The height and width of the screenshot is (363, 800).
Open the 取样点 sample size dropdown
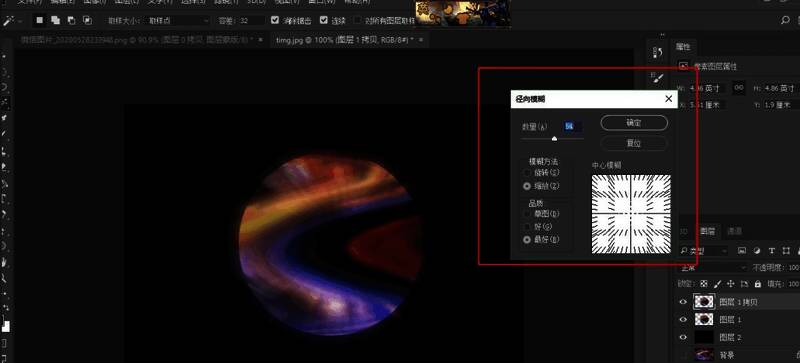click(x=177, y=21)
